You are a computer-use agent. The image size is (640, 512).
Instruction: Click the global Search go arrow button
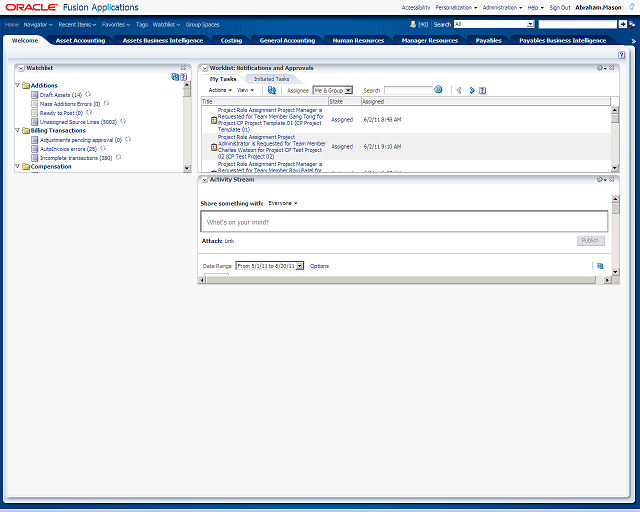(x=623, y=23)
